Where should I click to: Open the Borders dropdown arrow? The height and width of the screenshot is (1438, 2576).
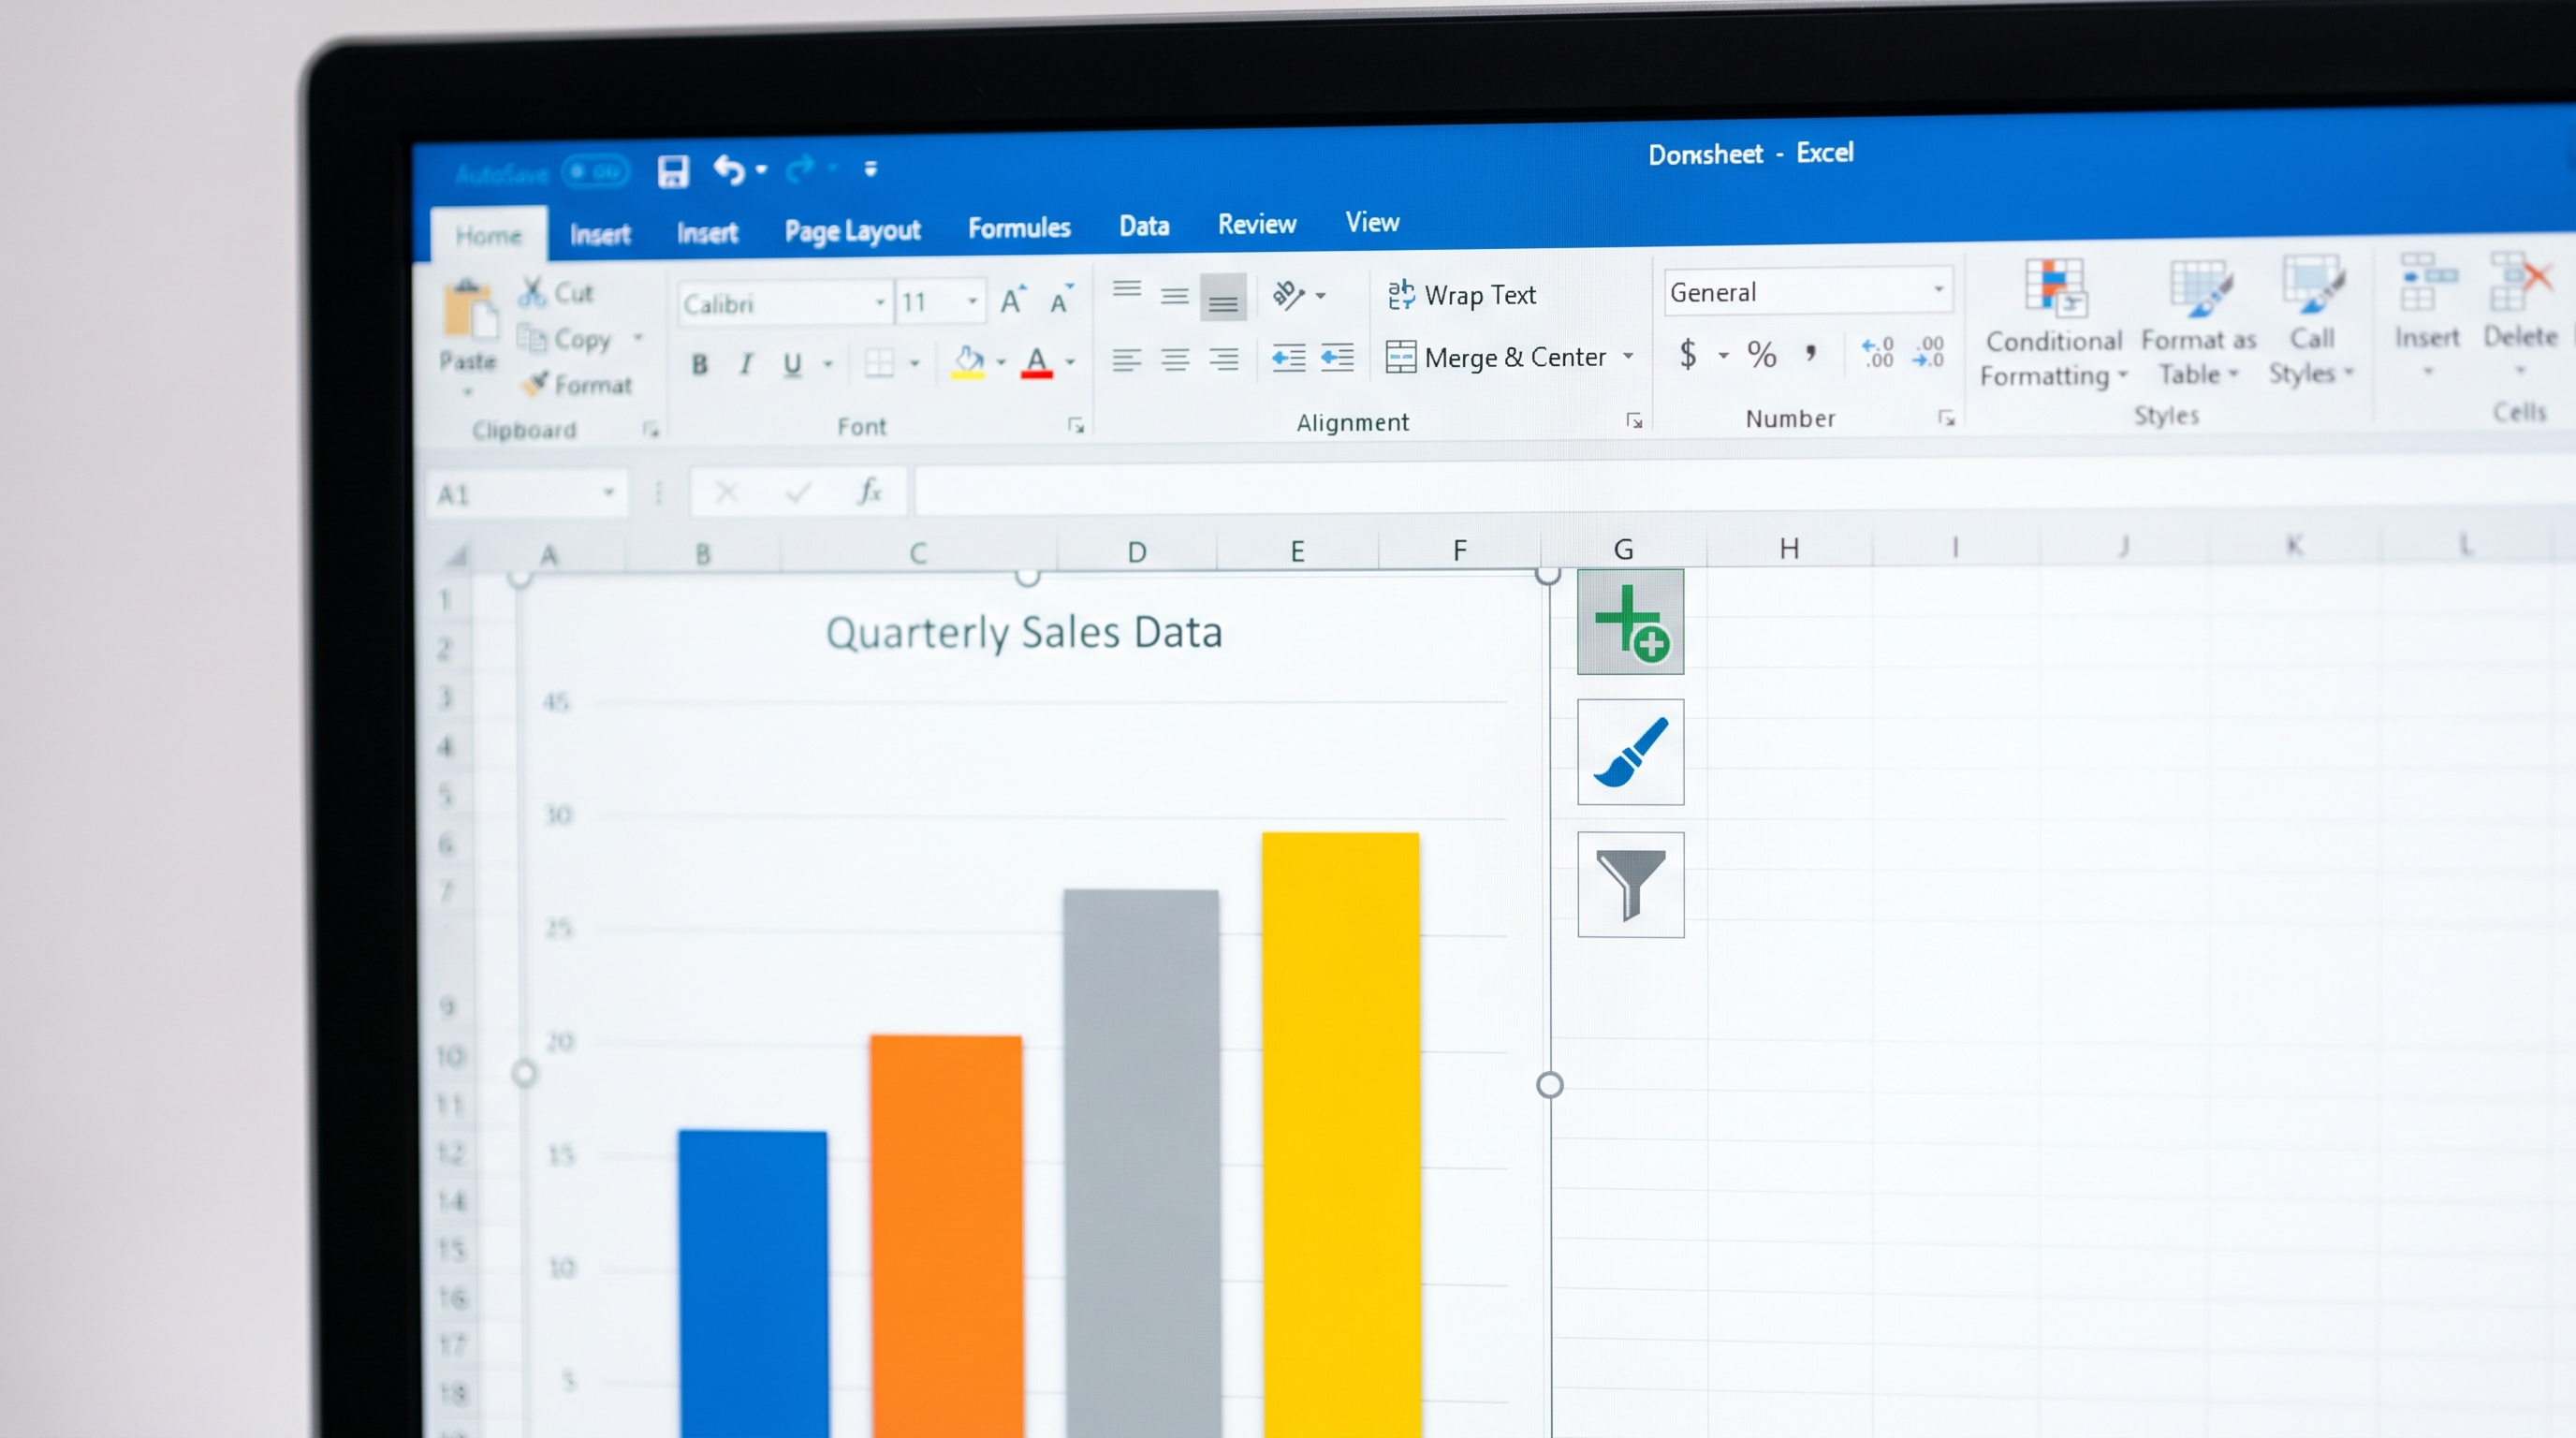[914, 363]
